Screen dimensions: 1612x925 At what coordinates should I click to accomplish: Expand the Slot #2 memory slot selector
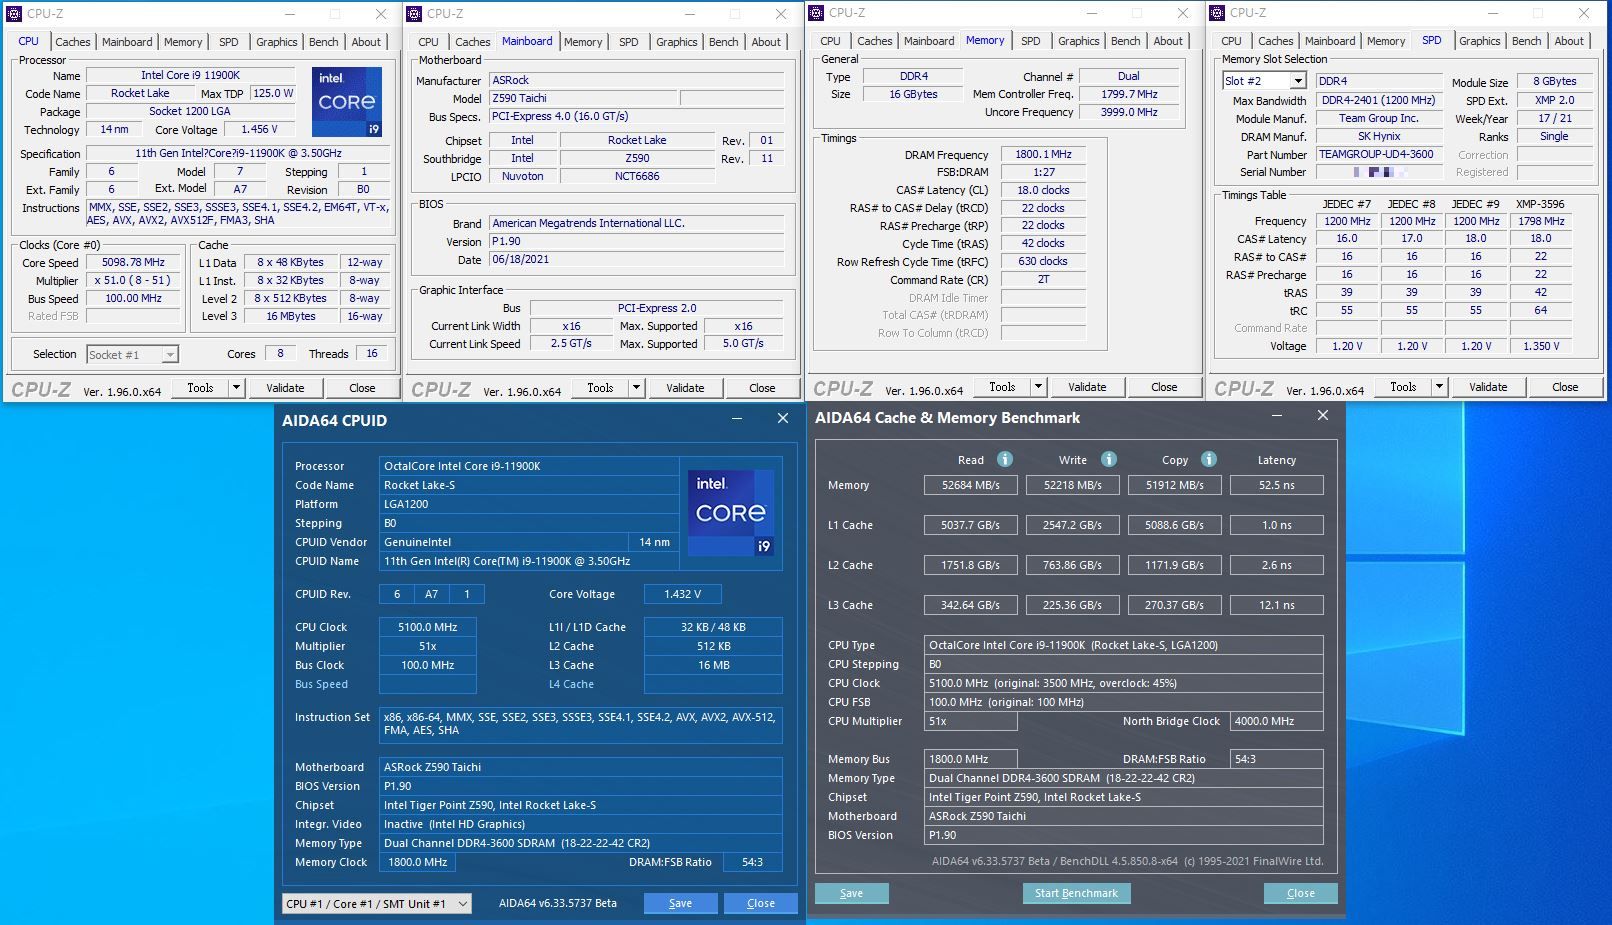coord(1298,81)
